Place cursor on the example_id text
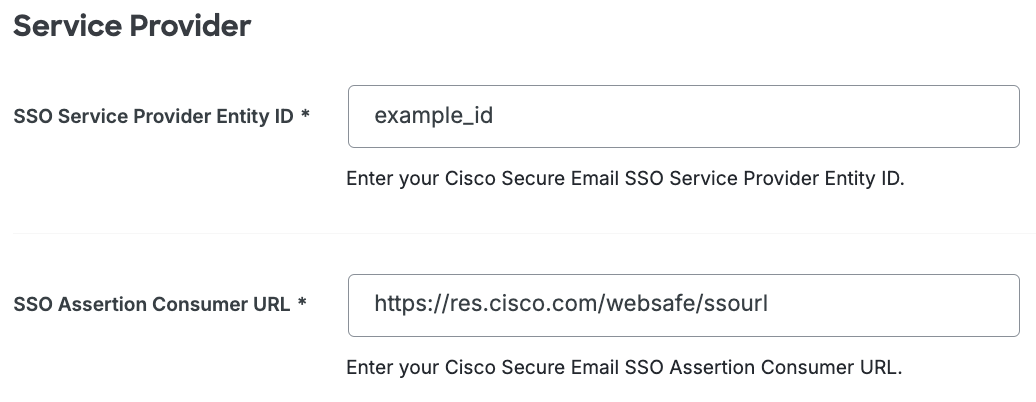 pos(433,116)
